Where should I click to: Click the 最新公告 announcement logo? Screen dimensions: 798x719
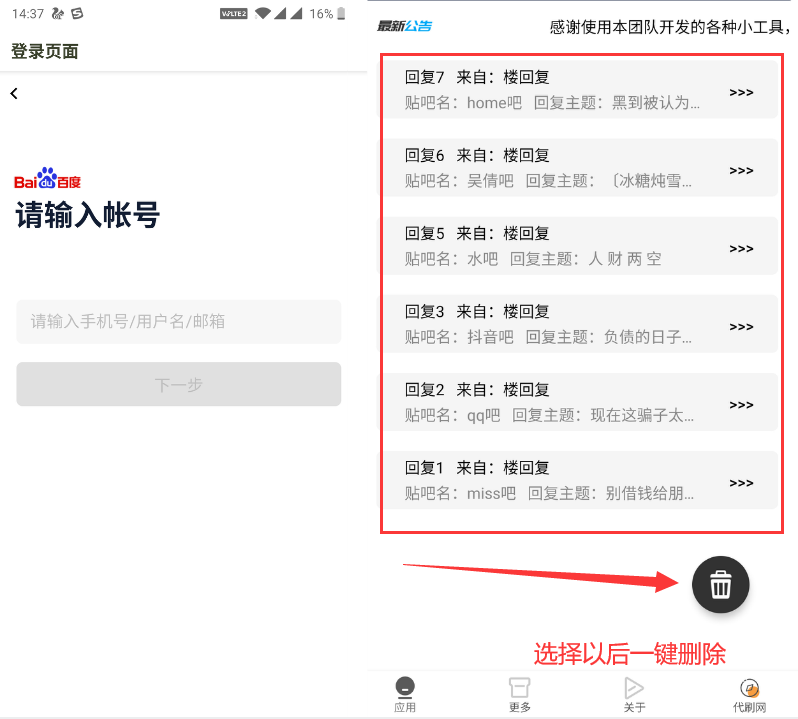(404, 26)
